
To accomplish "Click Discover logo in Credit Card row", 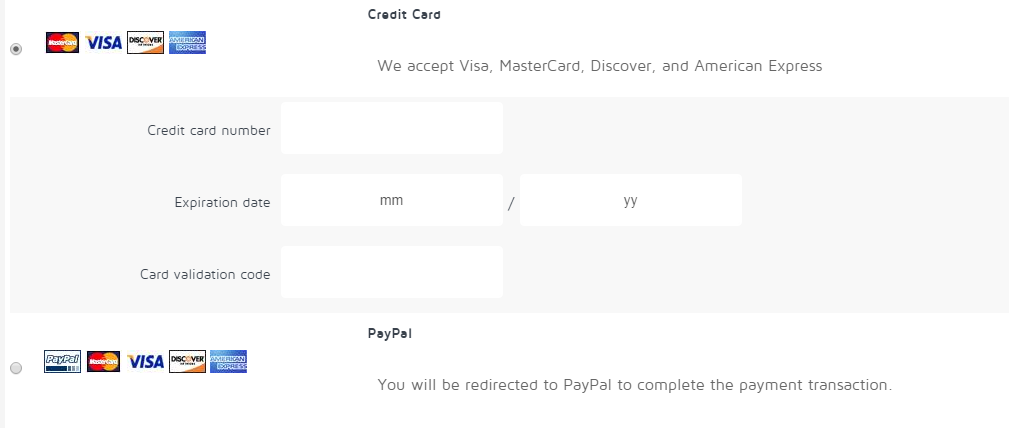I will (145, 42).
